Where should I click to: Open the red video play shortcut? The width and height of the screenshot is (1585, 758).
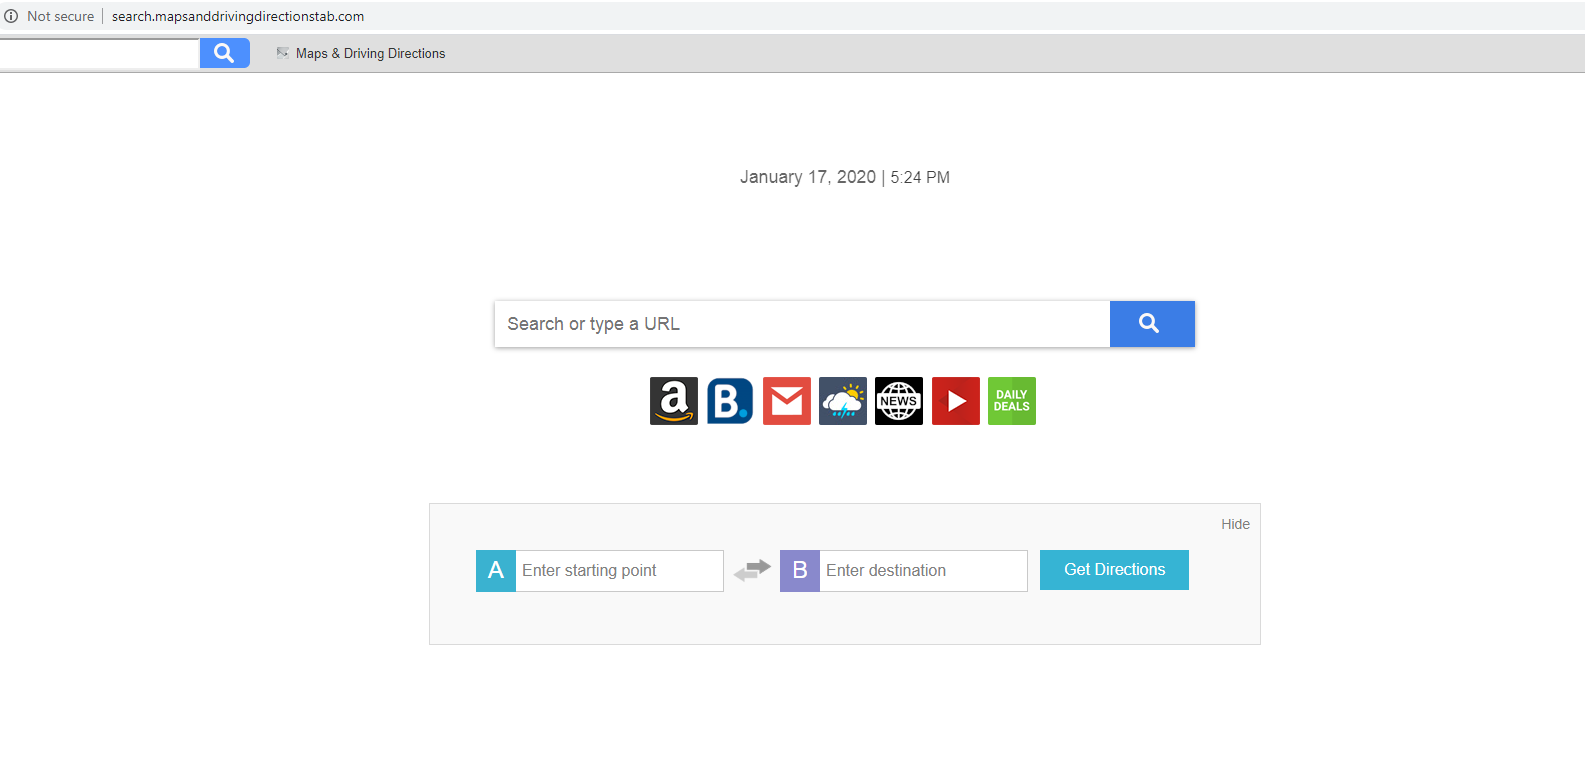pos(955,401)
